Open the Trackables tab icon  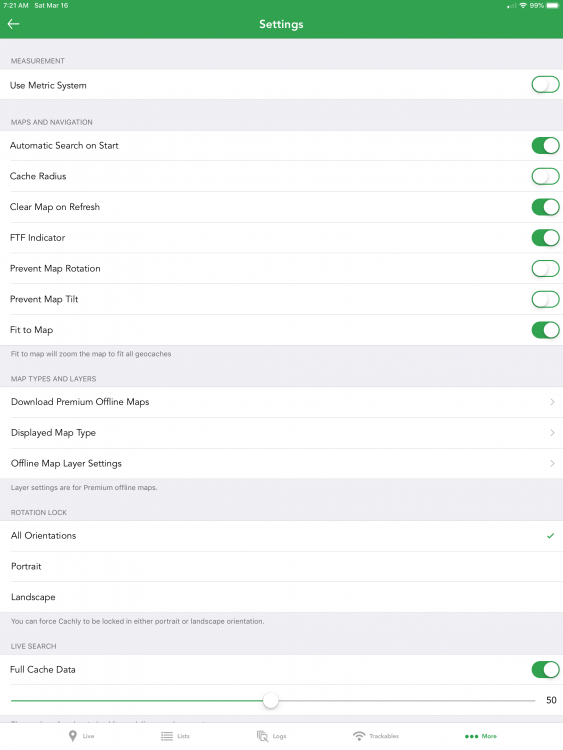(x=359, y=736)
